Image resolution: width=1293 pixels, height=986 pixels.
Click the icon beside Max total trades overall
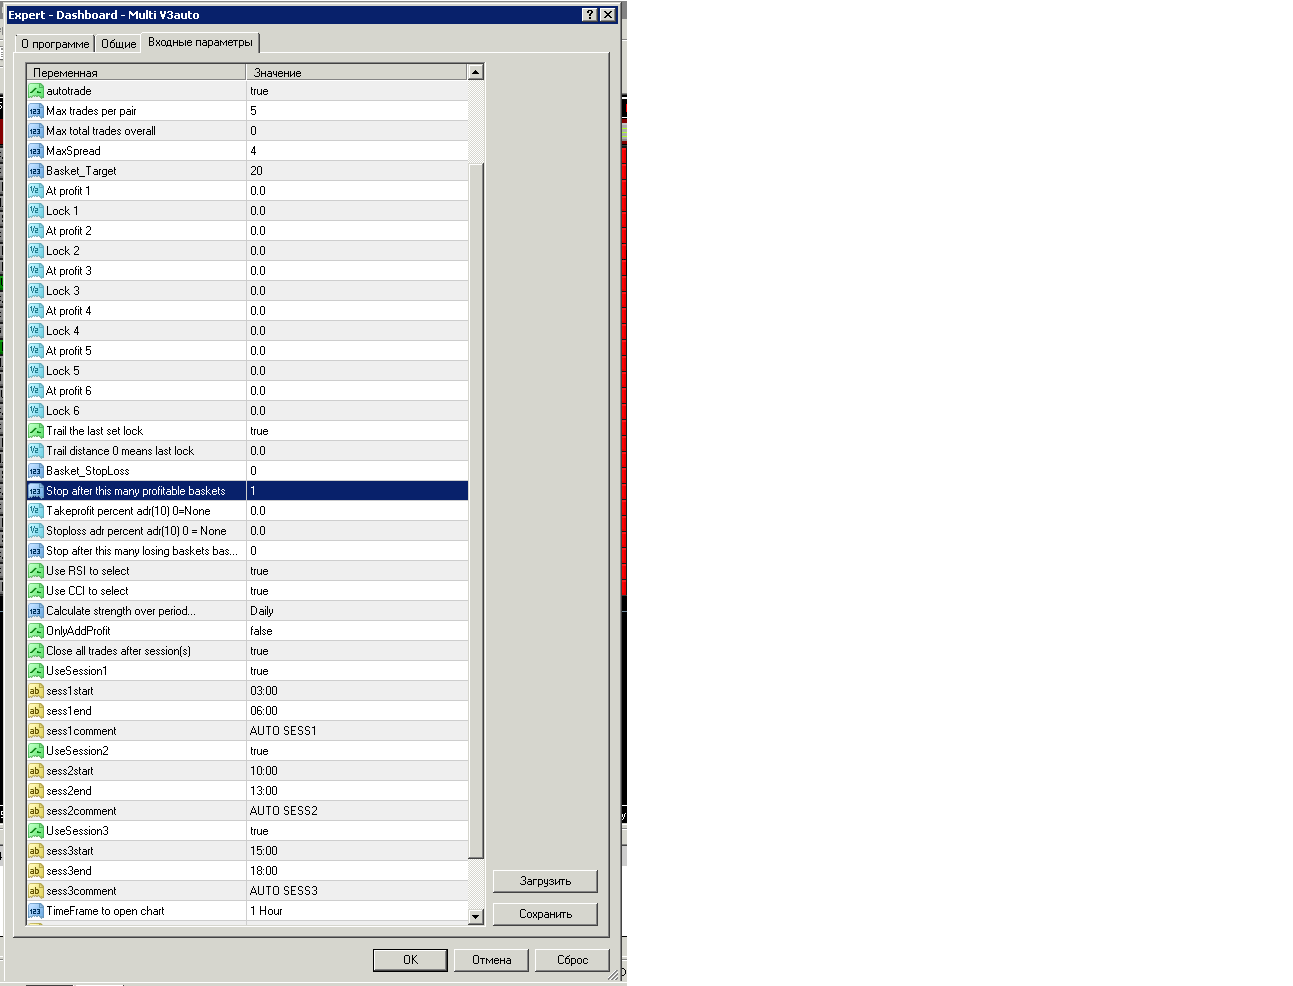coord(35,131)
